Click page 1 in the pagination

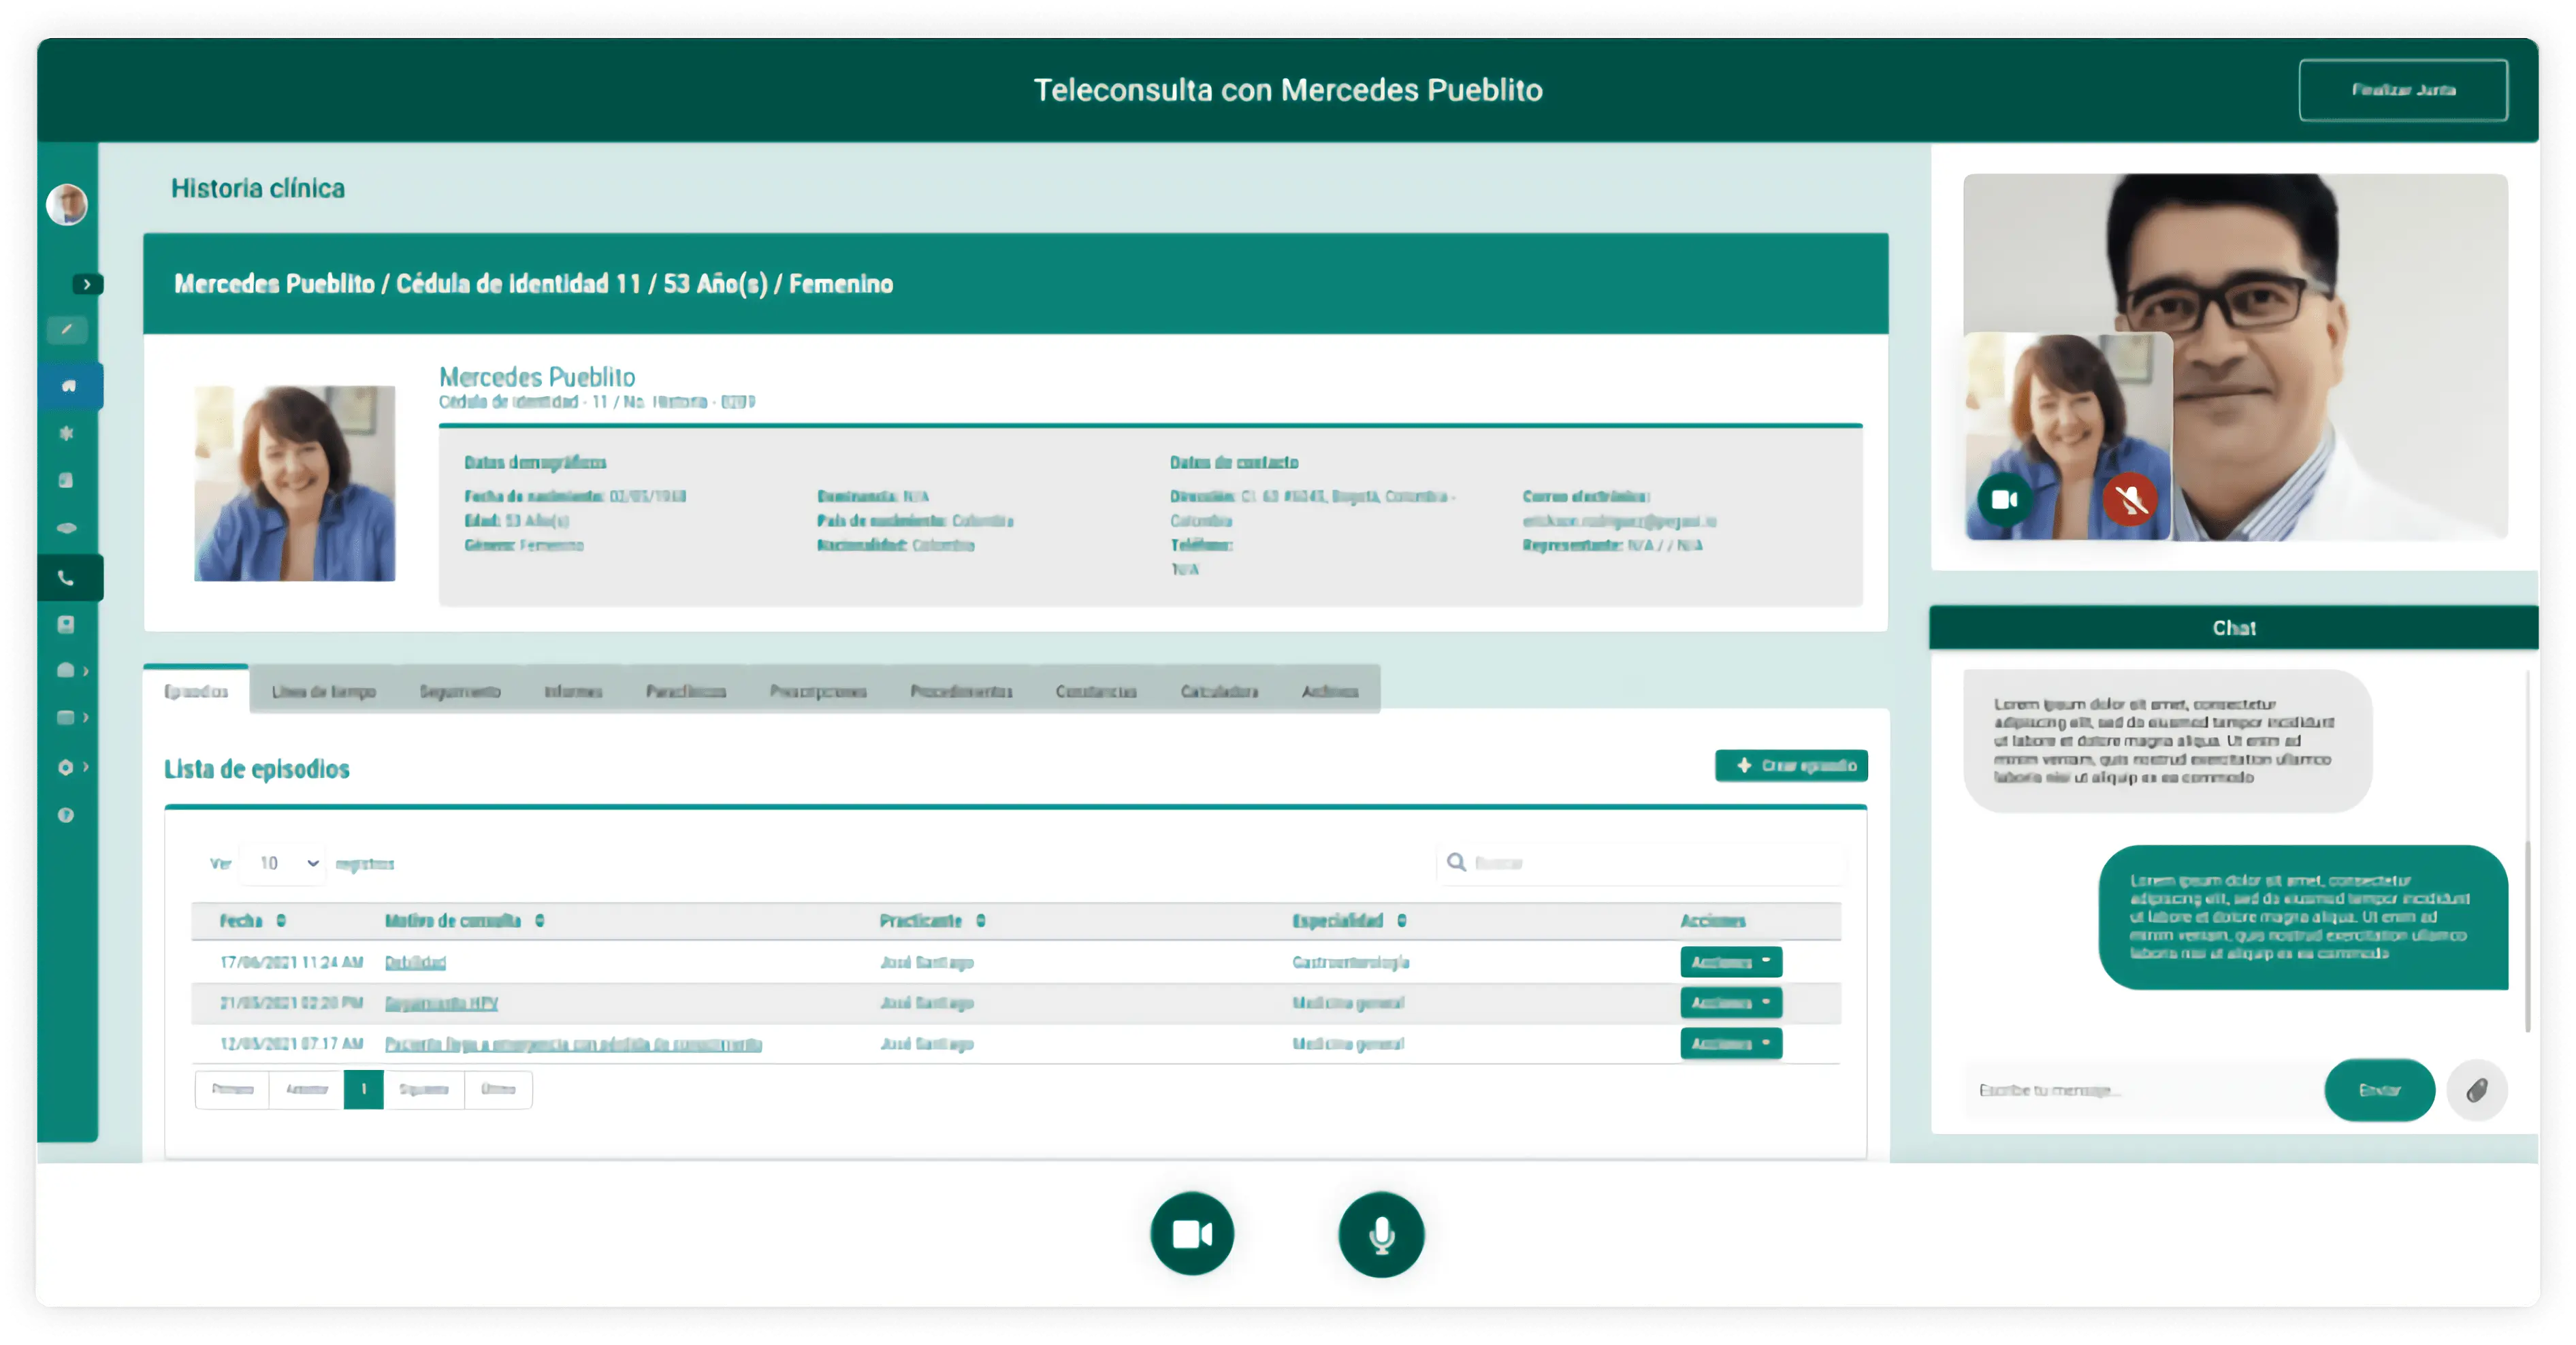363,1089
